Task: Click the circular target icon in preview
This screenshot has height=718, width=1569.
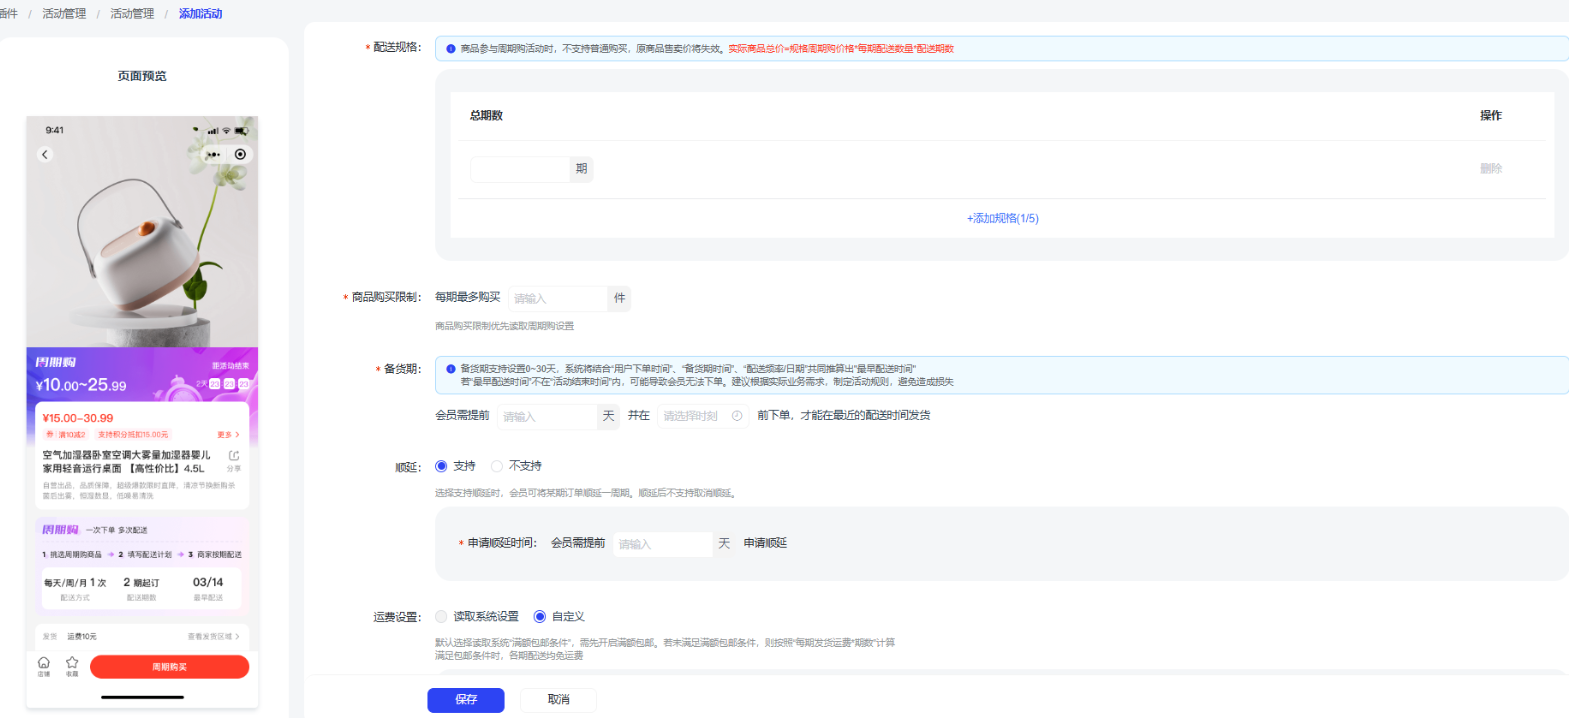Action: pos(240,154)
